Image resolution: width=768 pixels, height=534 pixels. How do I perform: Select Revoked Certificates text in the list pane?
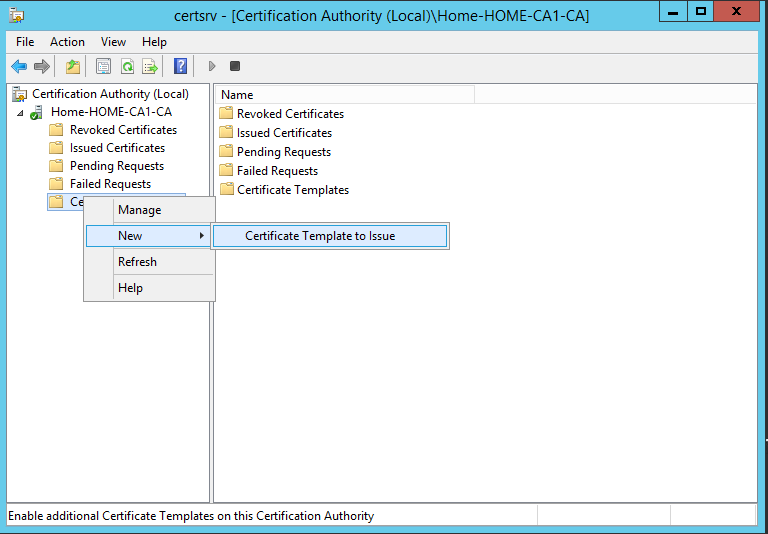point(290,114)
